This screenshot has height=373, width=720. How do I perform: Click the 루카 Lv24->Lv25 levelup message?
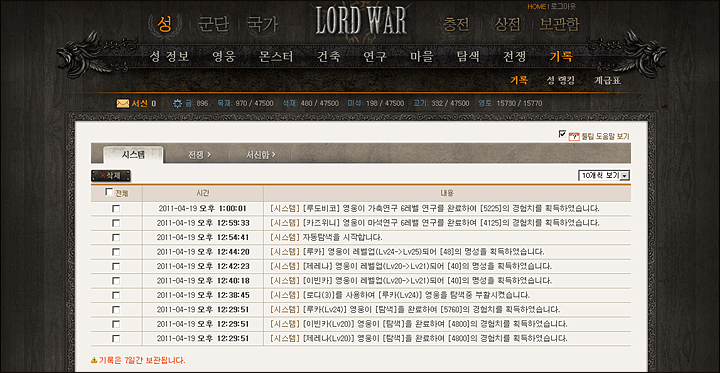coord(407,252)
